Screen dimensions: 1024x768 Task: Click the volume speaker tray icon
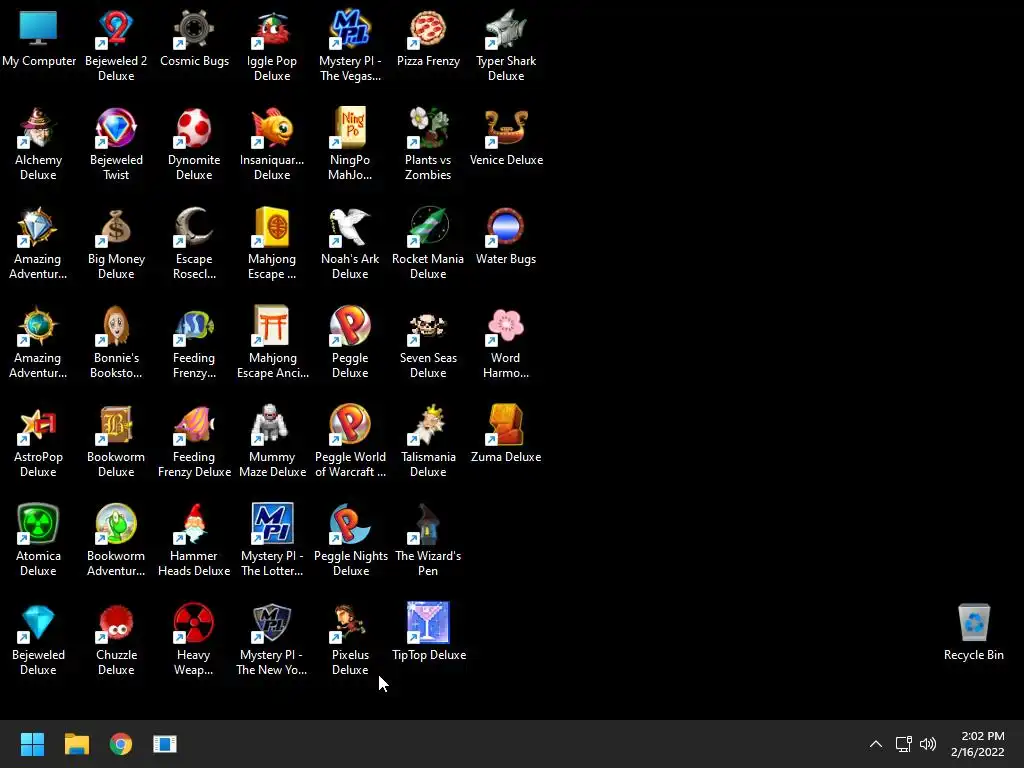tap(927, 744)
